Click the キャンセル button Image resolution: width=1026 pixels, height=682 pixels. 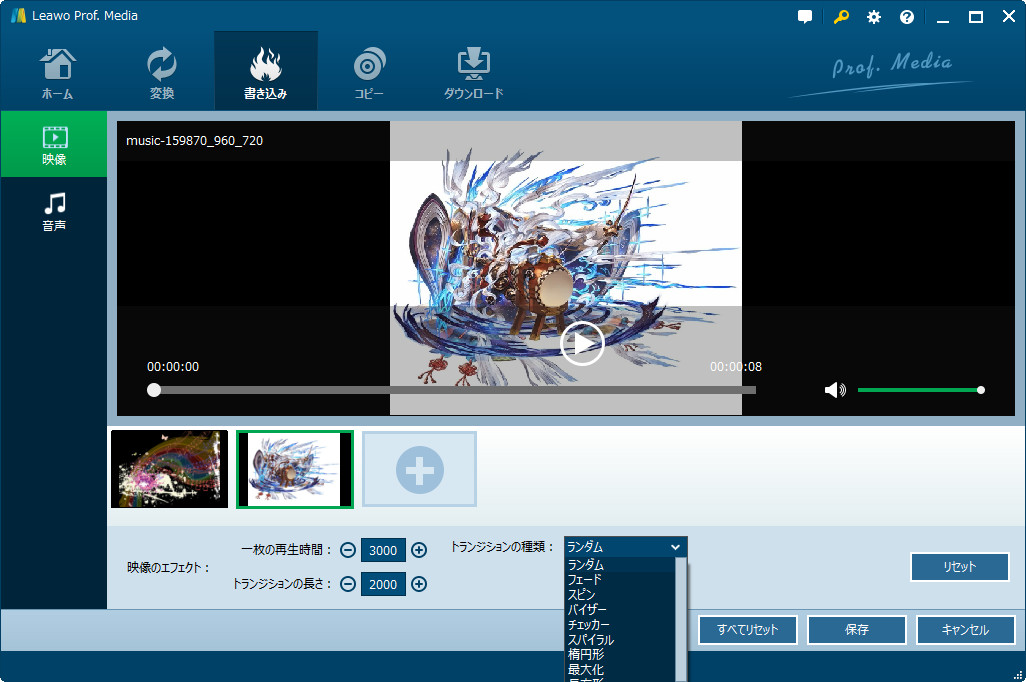tap(965, 630)
